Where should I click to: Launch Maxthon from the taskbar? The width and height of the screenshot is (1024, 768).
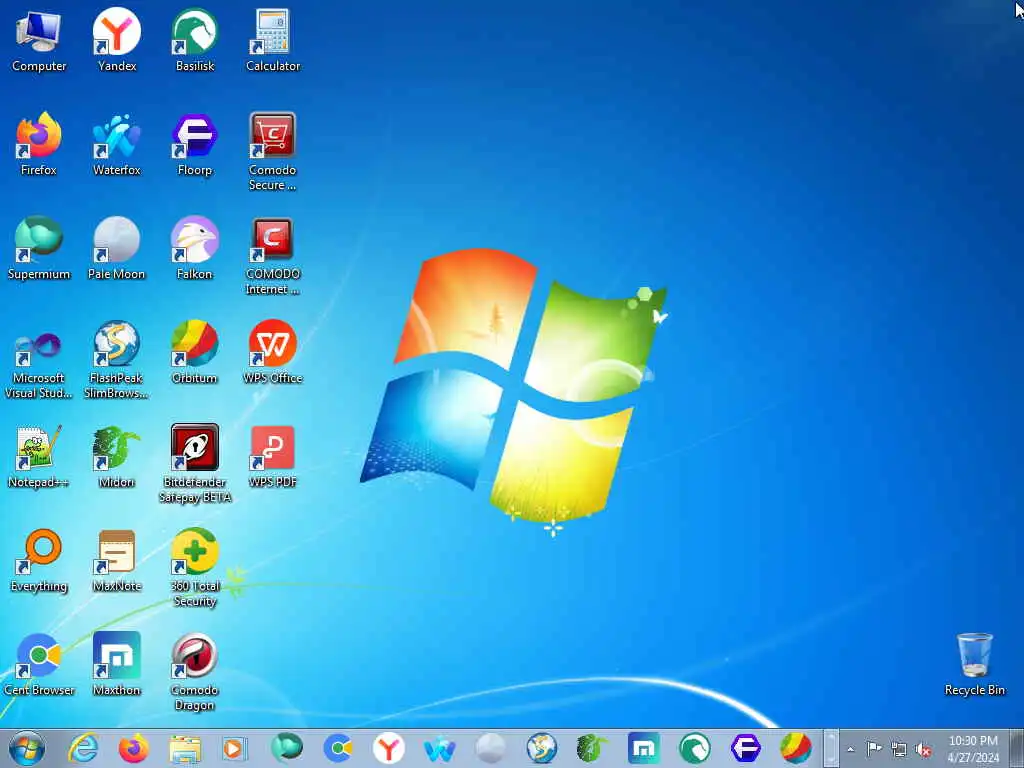point(643,748)
